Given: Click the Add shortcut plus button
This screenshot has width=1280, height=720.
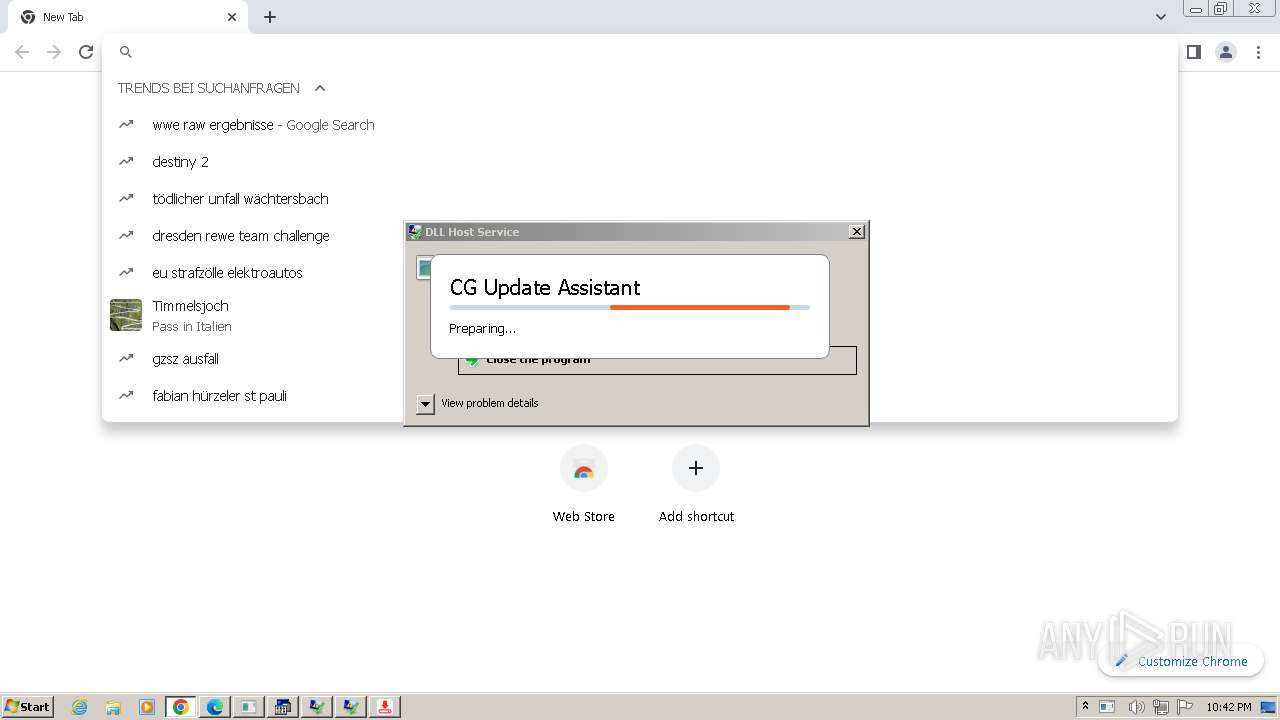Looking at the screenshot, I should (x=696, y=468).
